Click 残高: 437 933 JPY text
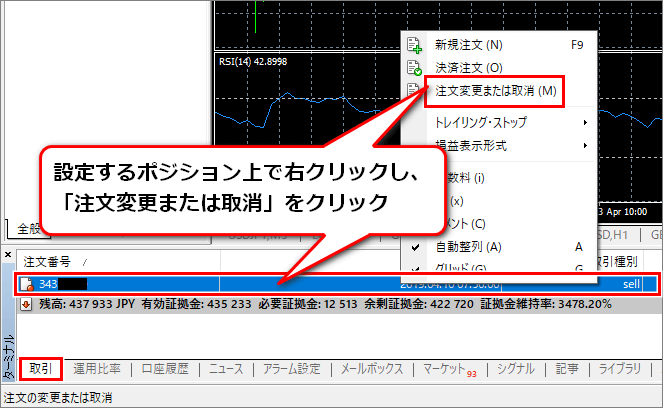 pyautogui.click(x=87, y=304)
